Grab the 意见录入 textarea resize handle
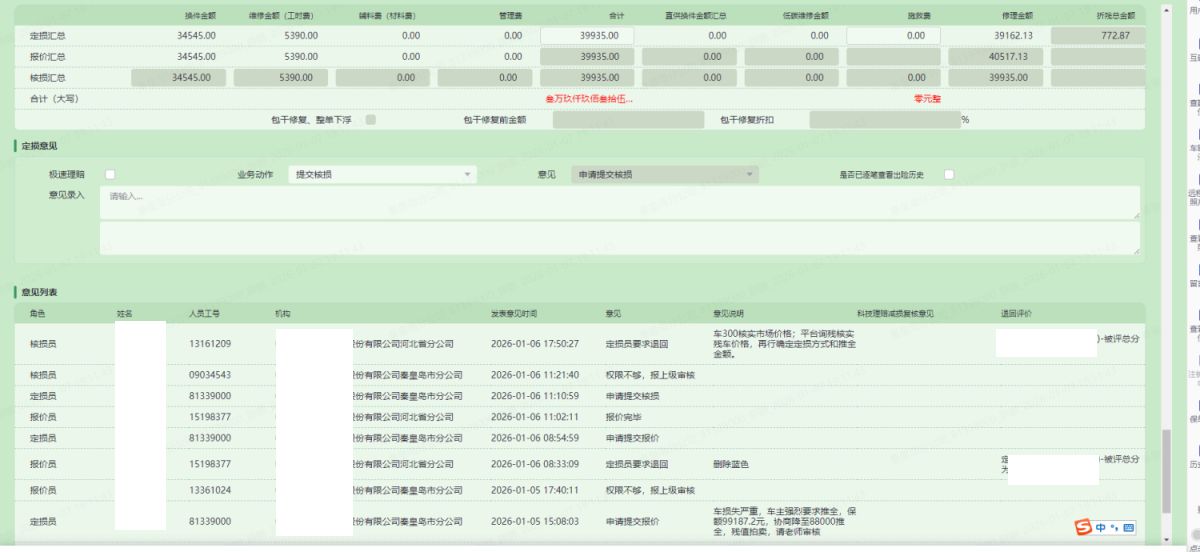Screen dimensions: 1200x552 tap(1136, 215)
